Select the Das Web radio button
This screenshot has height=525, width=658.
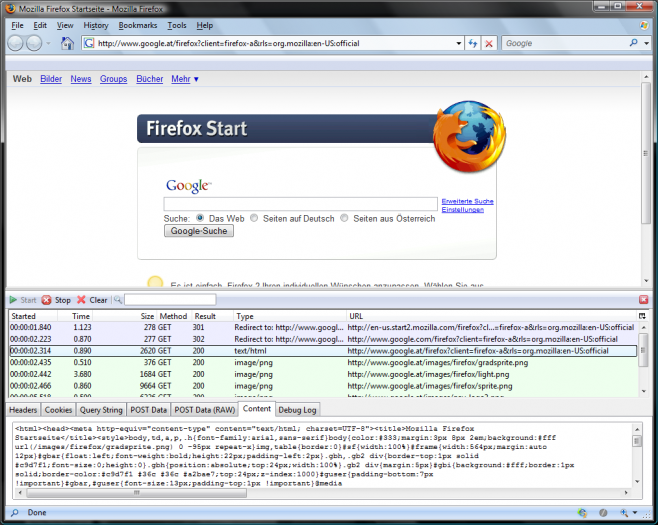[x=200, y=218]
